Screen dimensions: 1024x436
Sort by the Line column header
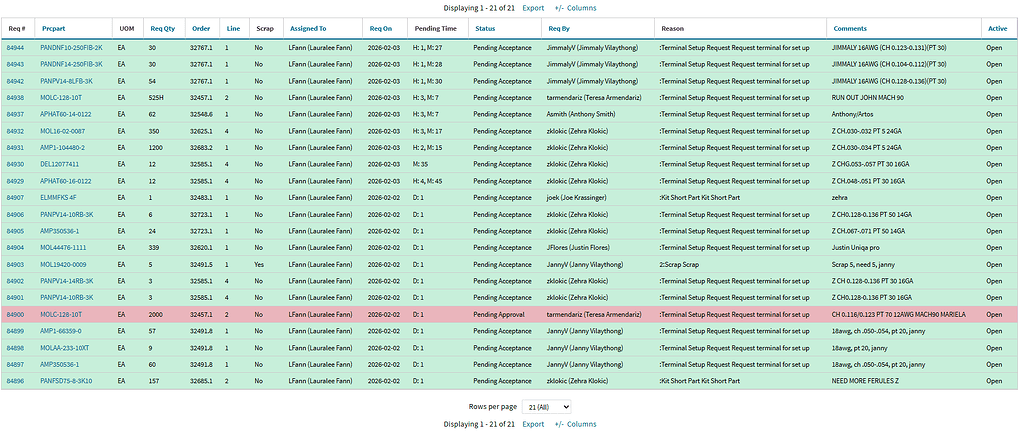233,29
